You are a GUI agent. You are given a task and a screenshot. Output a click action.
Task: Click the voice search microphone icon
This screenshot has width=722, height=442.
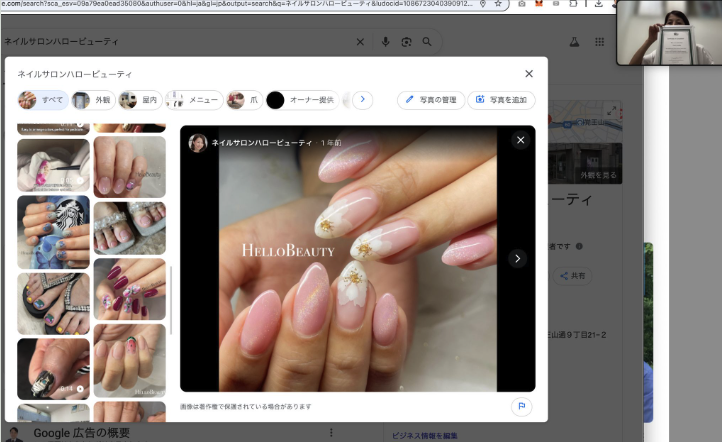386,42
